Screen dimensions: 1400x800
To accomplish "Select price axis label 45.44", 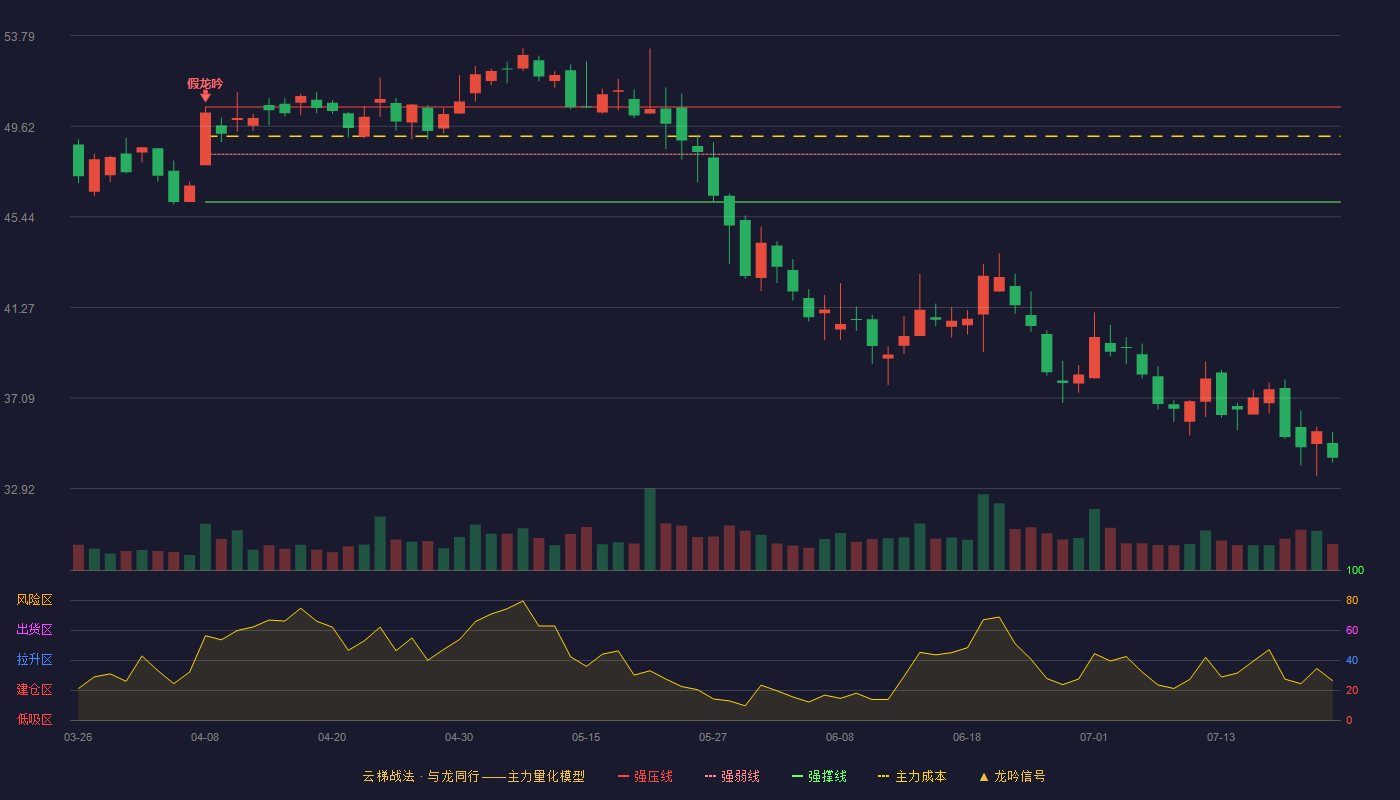I will pos(19,218).
